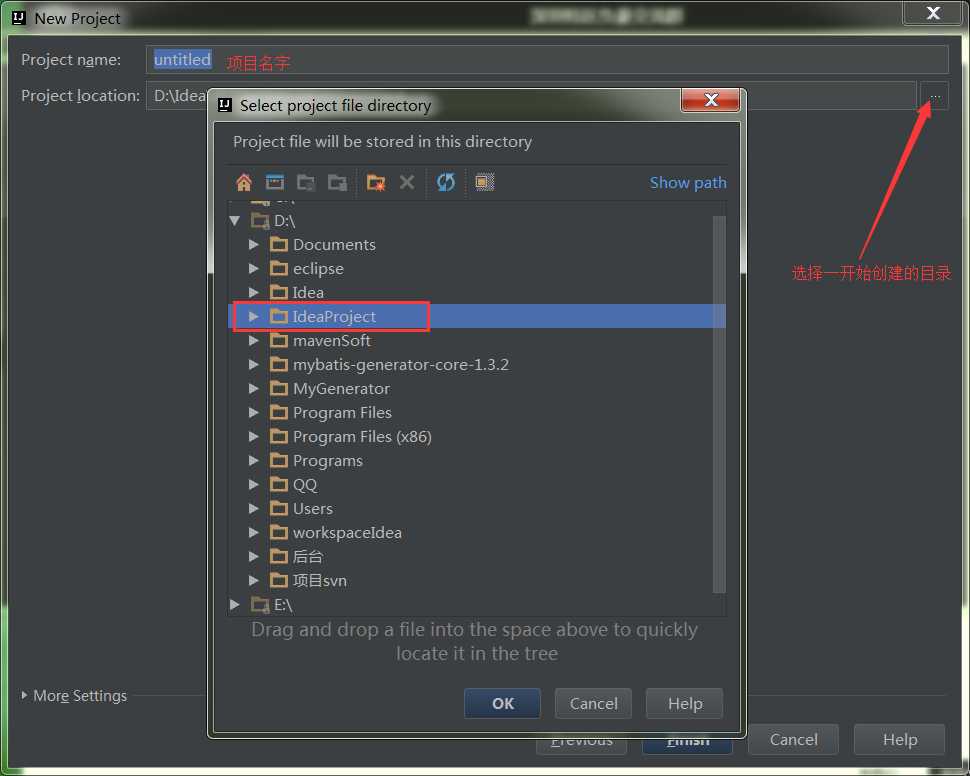Click the Show path link
Image resolution: width=970 pixels, height=776 pixels.
[688, 183]
